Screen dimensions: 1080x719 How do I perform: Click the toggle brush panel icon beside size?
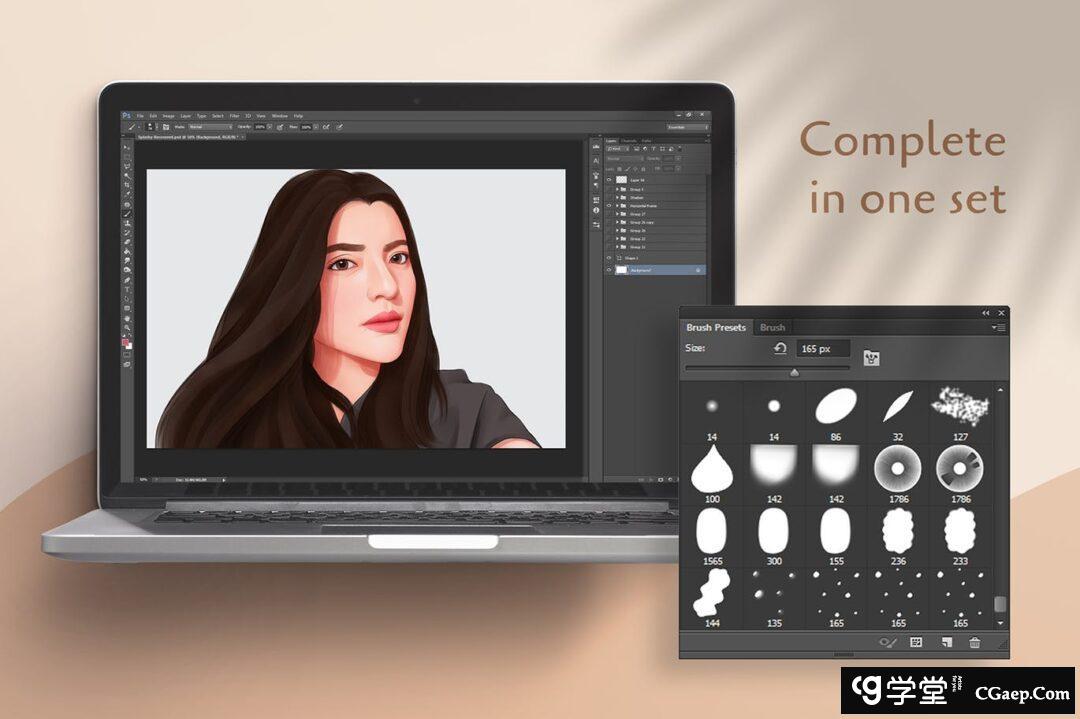point(872,357)
